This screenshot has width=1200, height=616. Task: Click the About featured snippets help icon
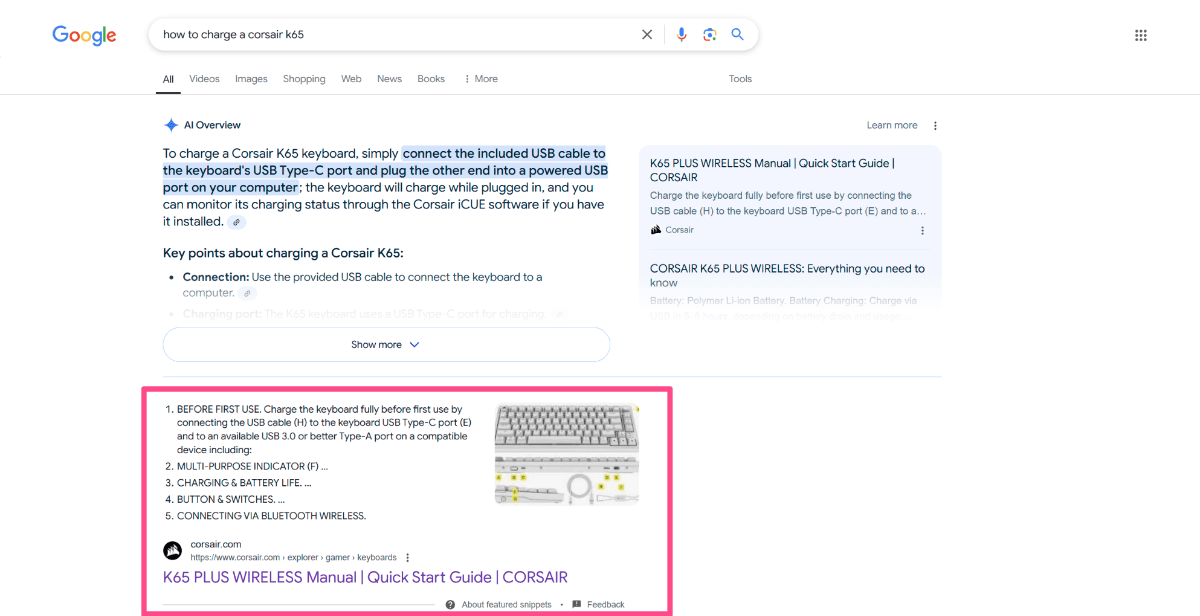450,605
